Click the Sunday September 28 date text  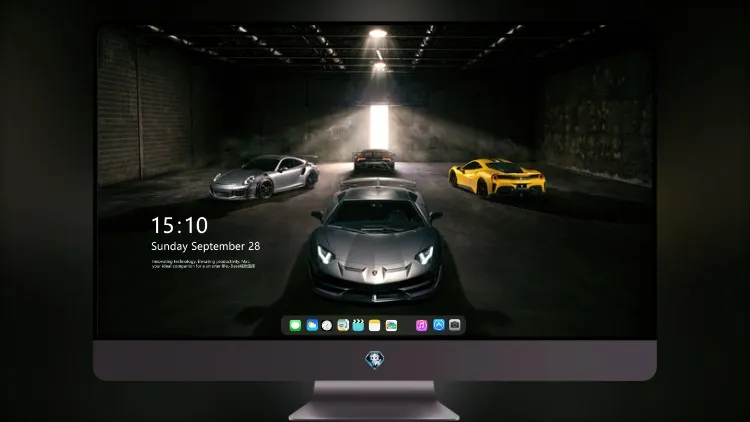[x=206, y=246]
